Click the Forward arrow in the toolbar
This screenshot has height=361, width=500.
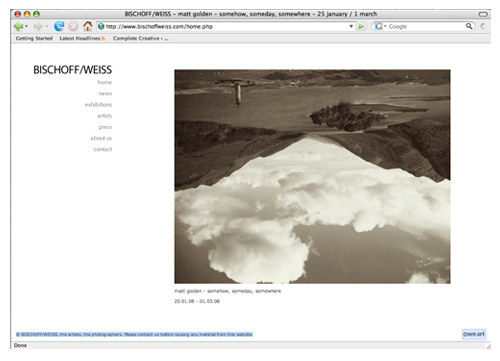coord(38,26)
